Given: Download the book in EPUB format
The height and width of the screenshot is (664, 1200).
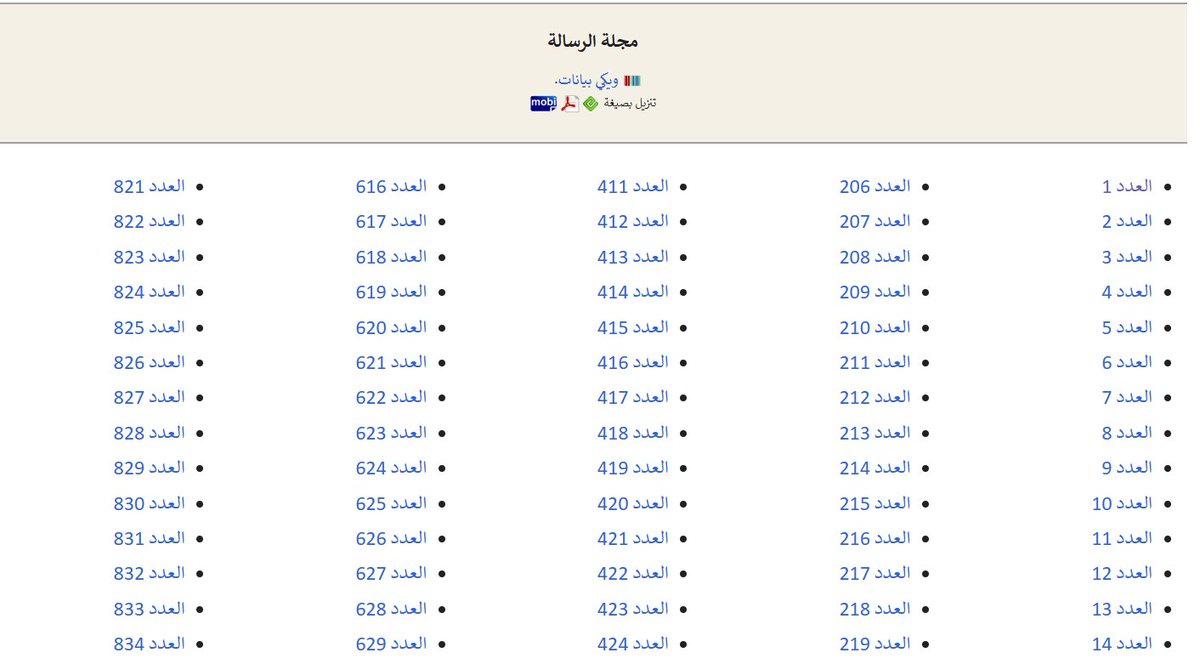Looking at the screenshot, I should coord(590,103).
